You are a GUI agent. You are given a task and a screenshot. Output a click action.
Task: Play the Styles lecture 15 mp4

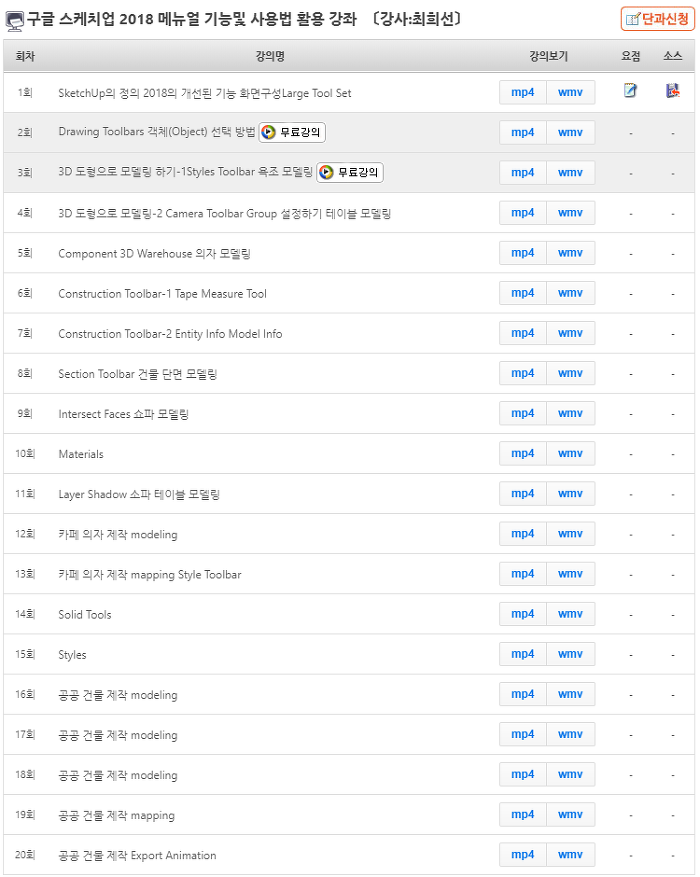pyautogui.click(x=523, y=654)
